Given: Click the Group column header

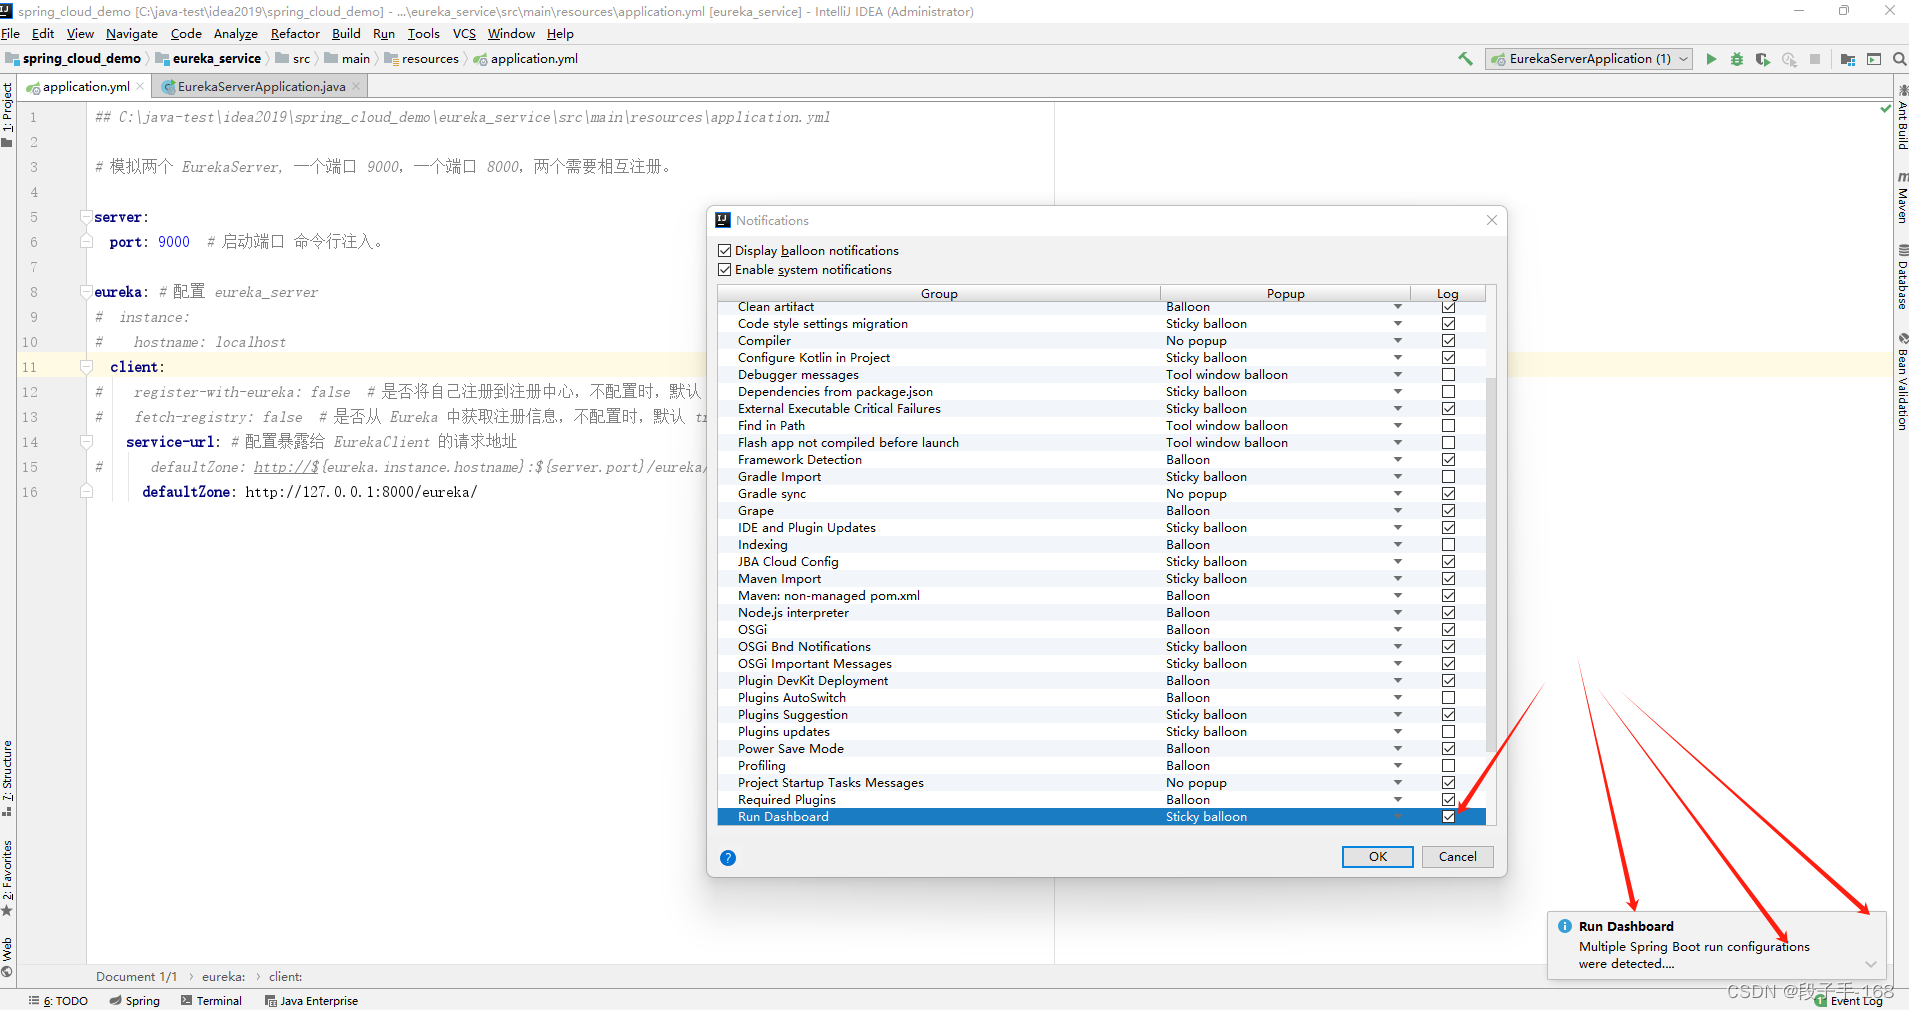Looking at the screenshot, I should pyautogui.click(x=938, y=293).
